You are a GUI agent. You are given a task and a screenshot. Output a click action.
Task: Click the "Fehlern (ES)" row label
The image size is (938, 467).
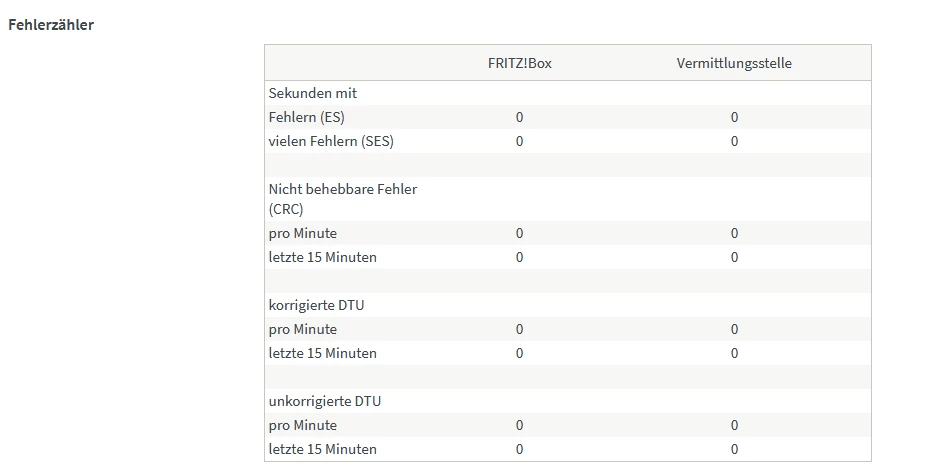[x=307, y=117]
